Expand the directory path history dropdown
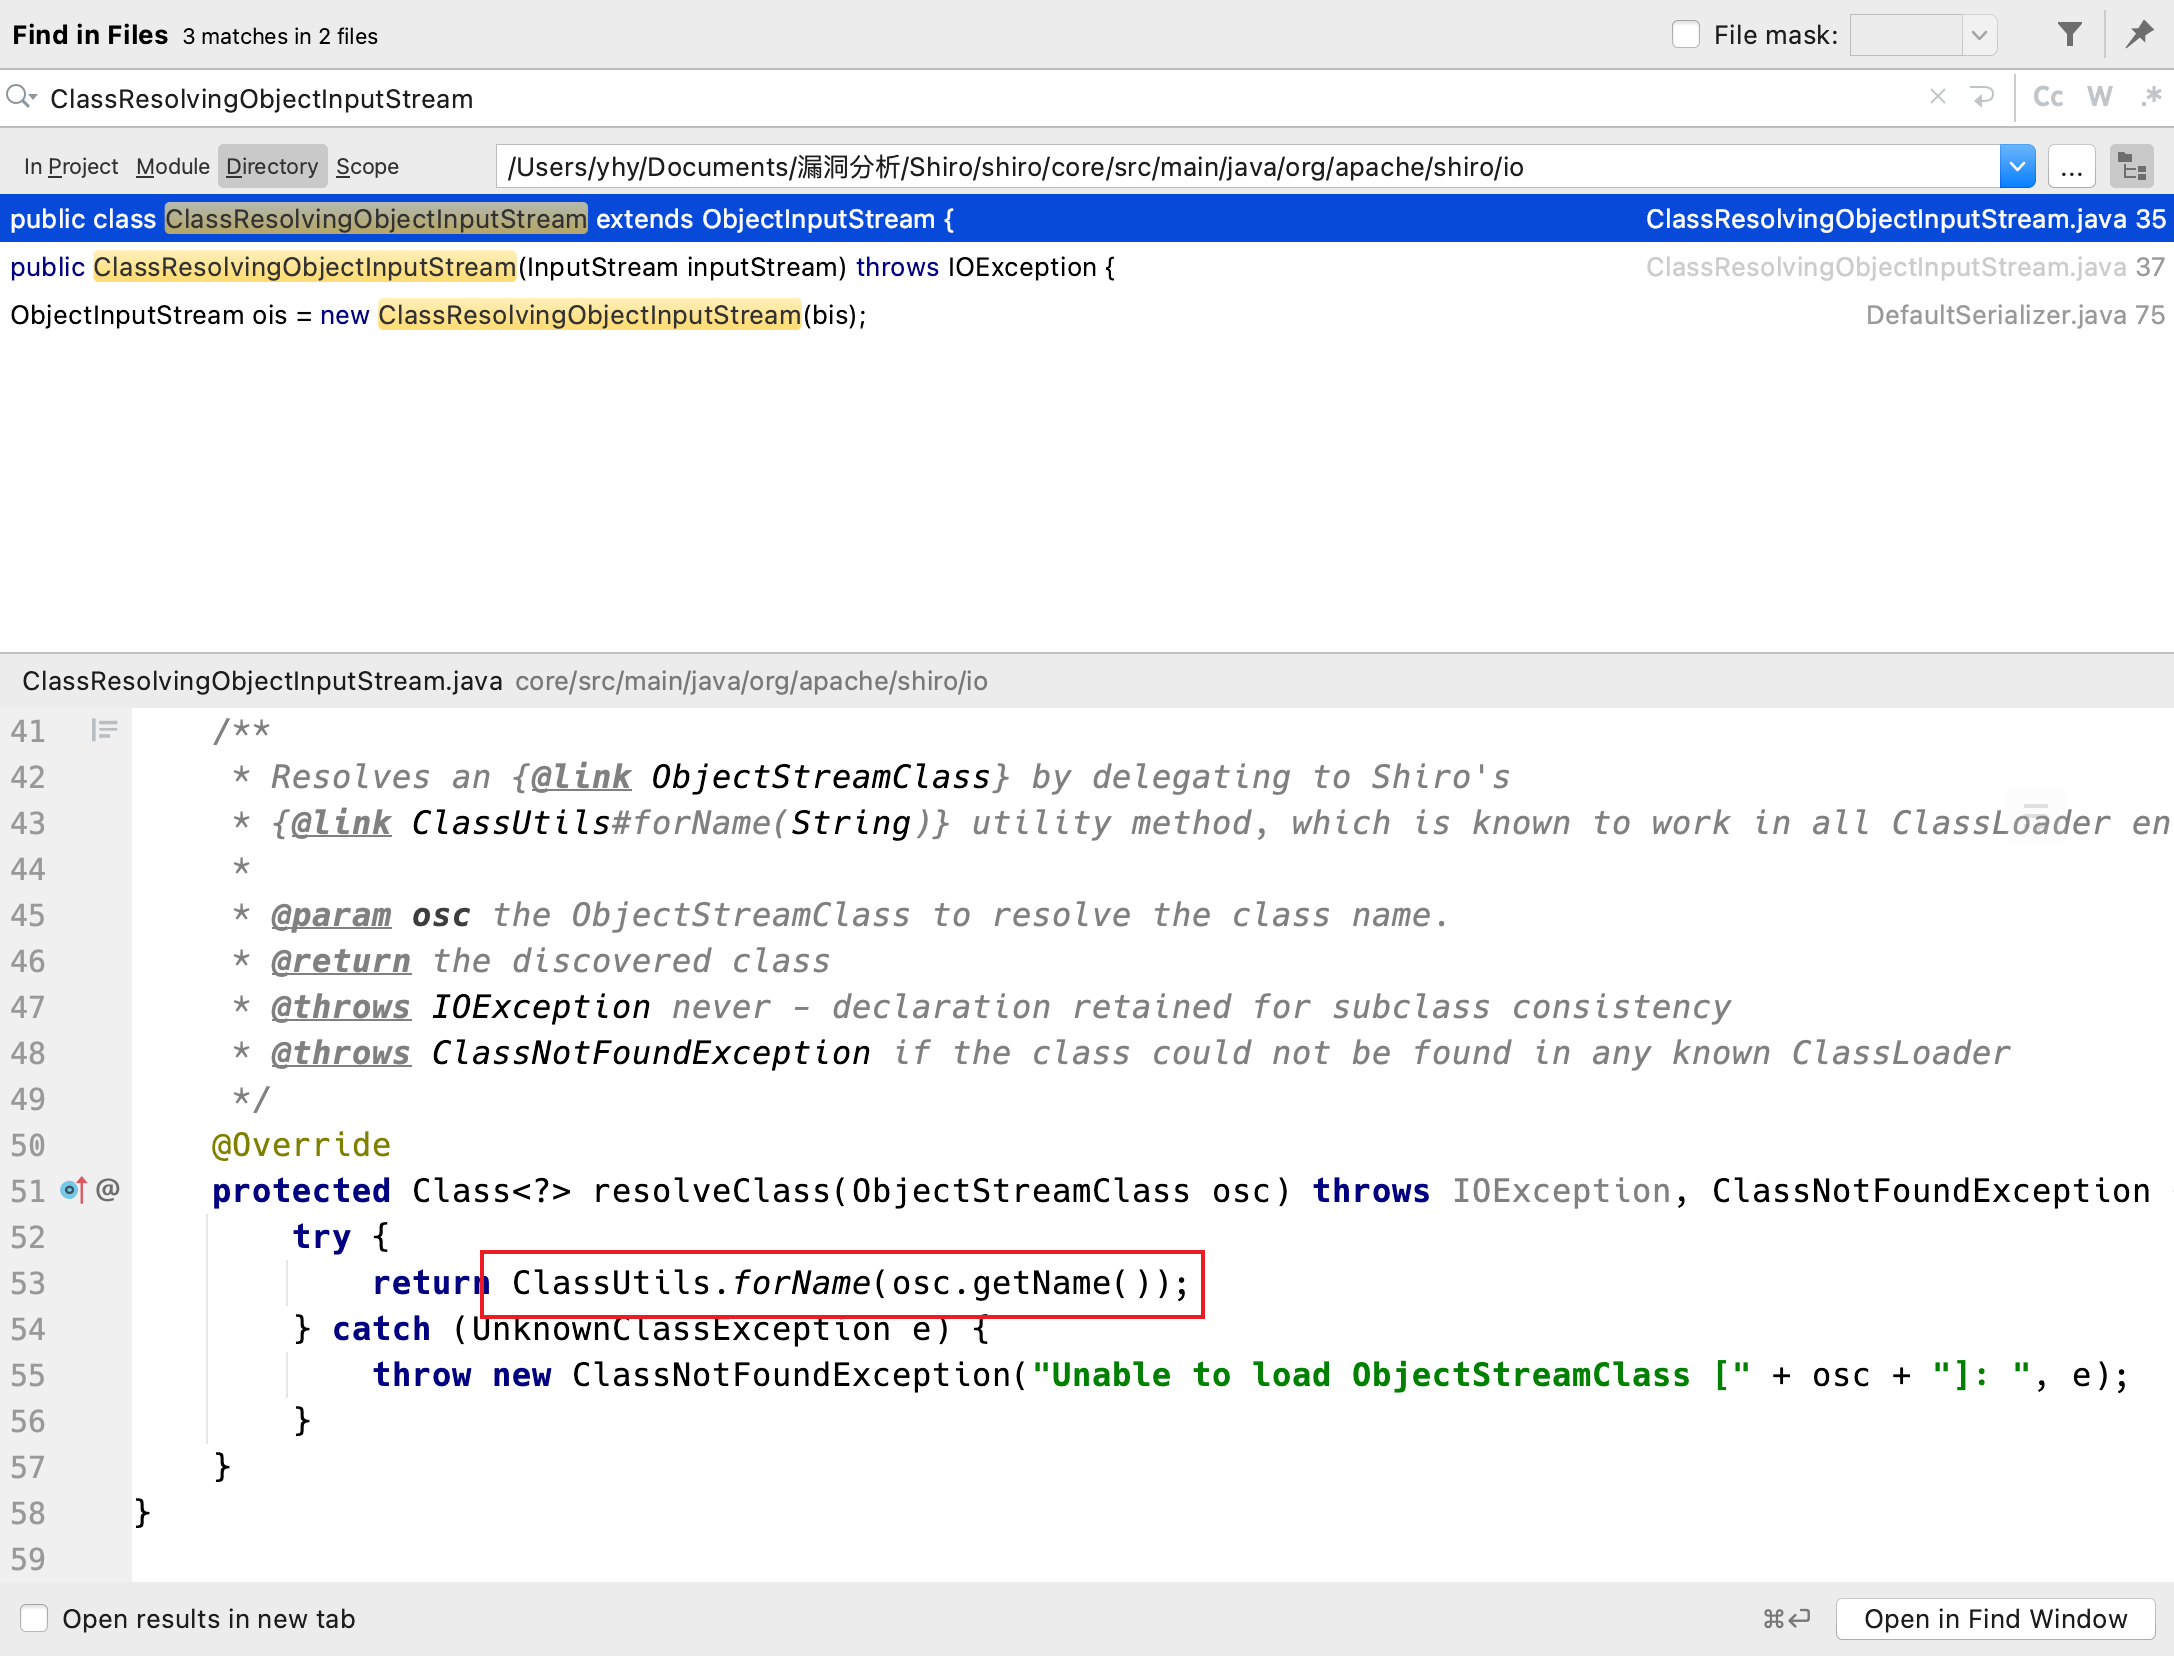This screenshot has width=2174, height=1656. point(2016,167)
